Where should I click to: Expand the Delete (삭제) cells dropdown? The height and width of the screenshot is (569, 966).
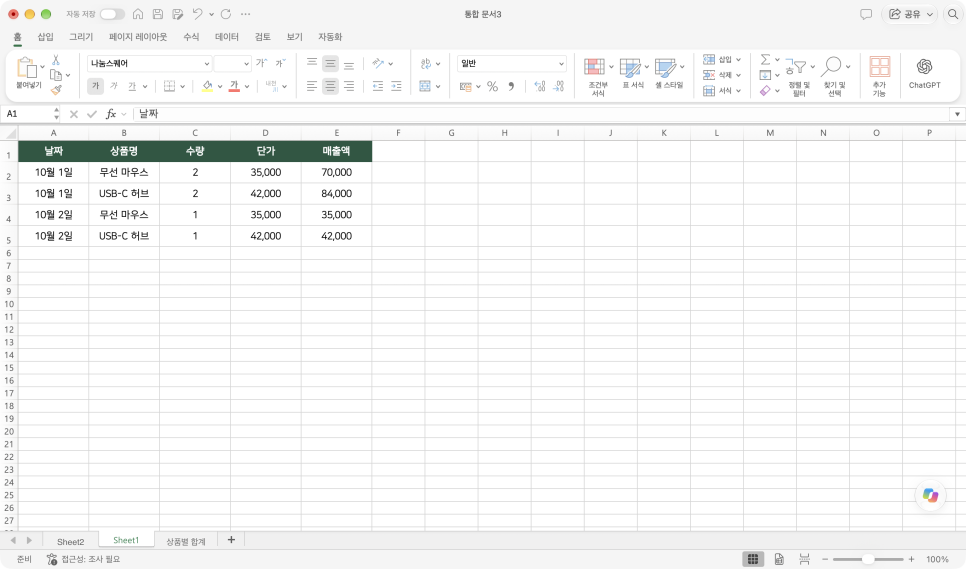738,75
